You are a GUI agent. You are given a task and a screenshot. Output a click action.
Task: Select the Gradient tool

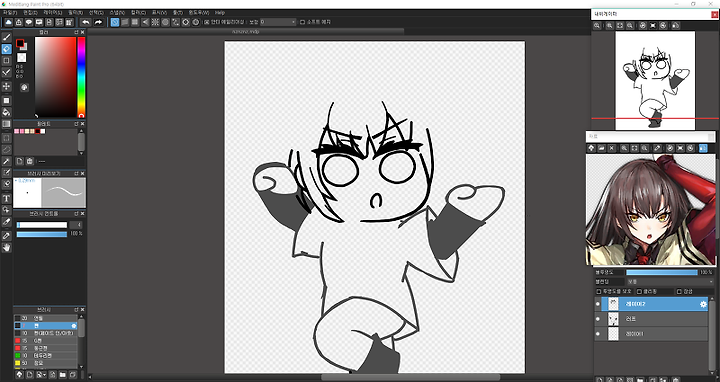(6, 124)
